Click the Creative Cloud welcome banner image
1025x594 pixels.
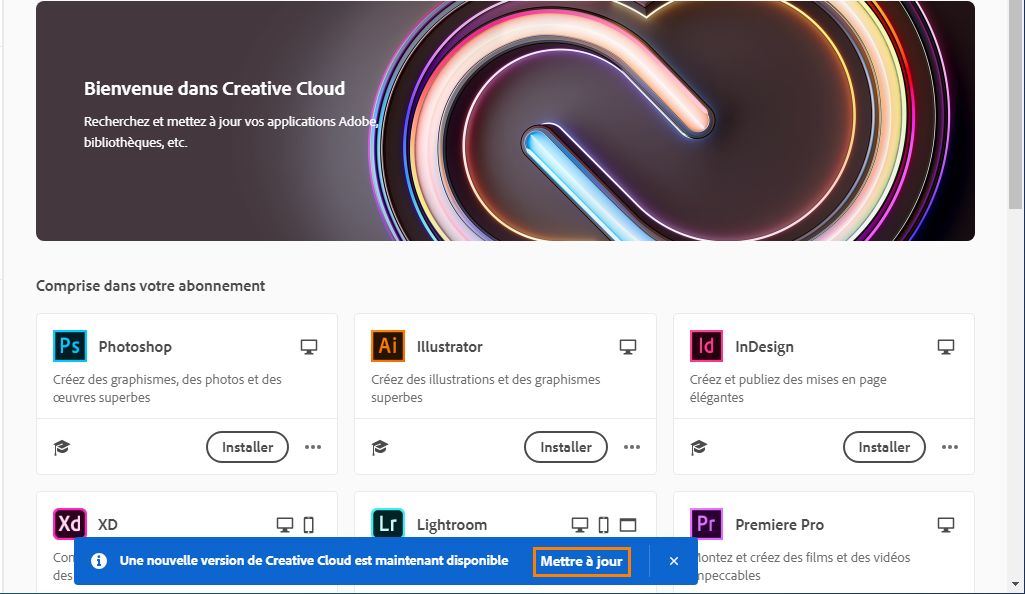click(505, 121)
